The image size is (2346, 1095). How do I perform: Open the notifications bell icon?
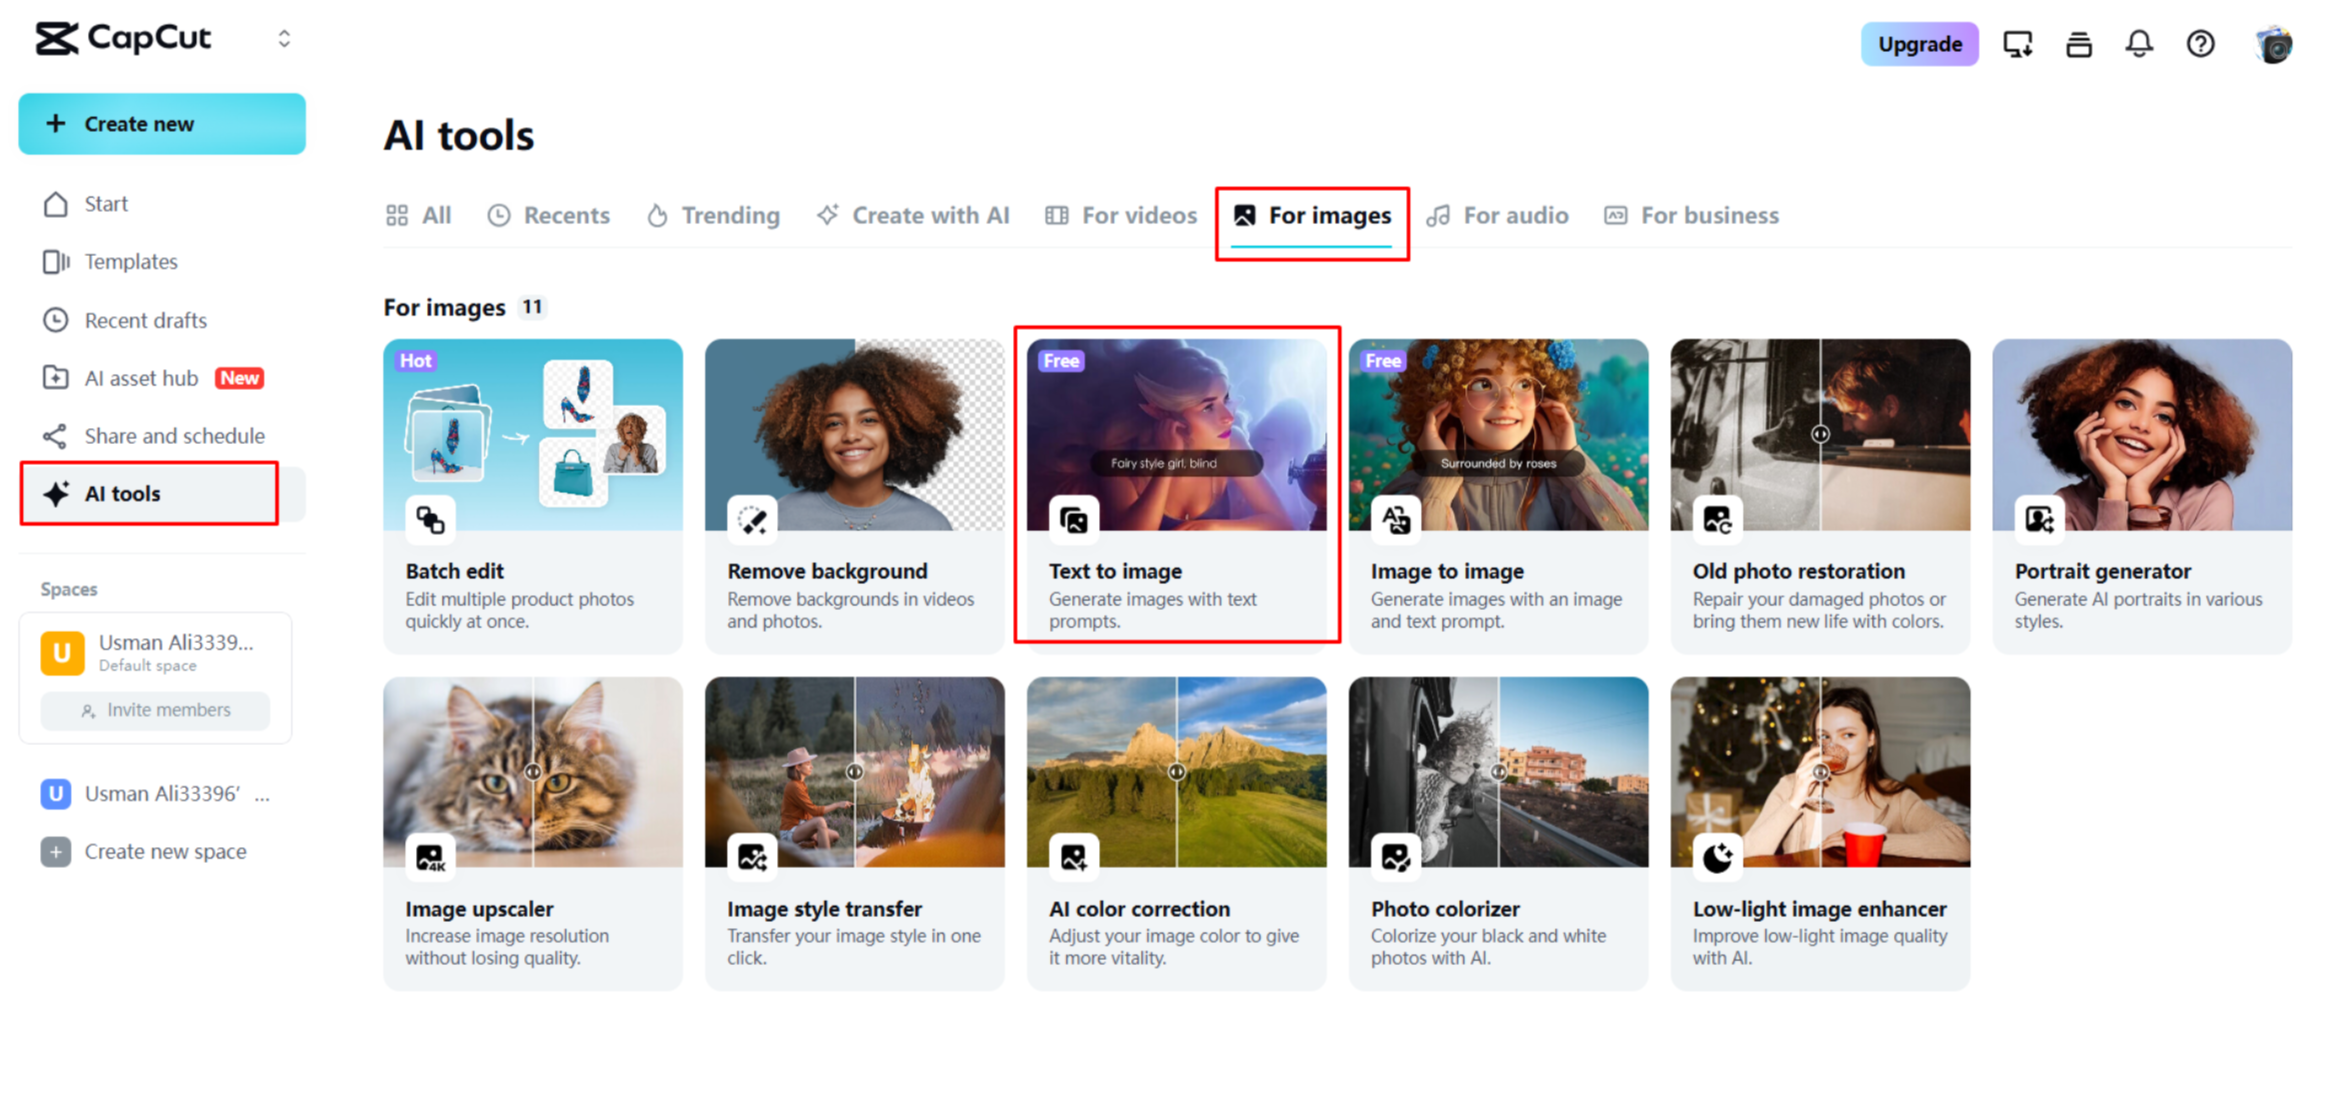point(2140,44)
